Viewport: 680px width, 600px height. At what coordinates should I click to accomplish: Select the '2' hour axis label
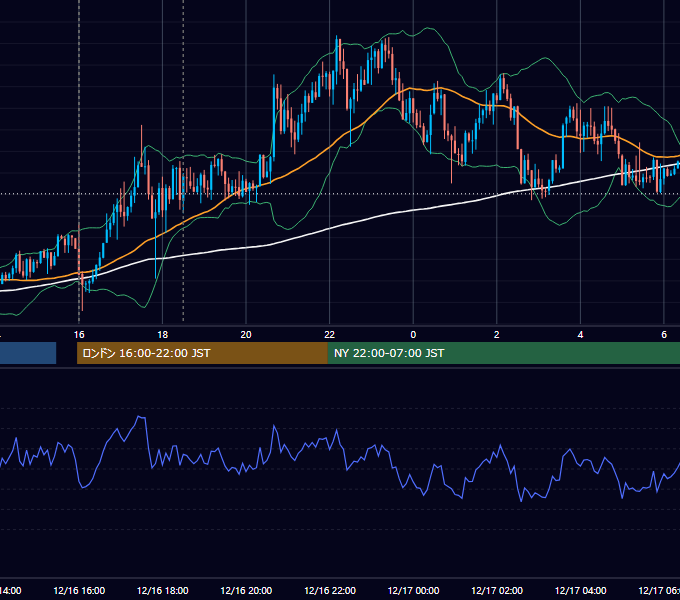pos(497,335)
